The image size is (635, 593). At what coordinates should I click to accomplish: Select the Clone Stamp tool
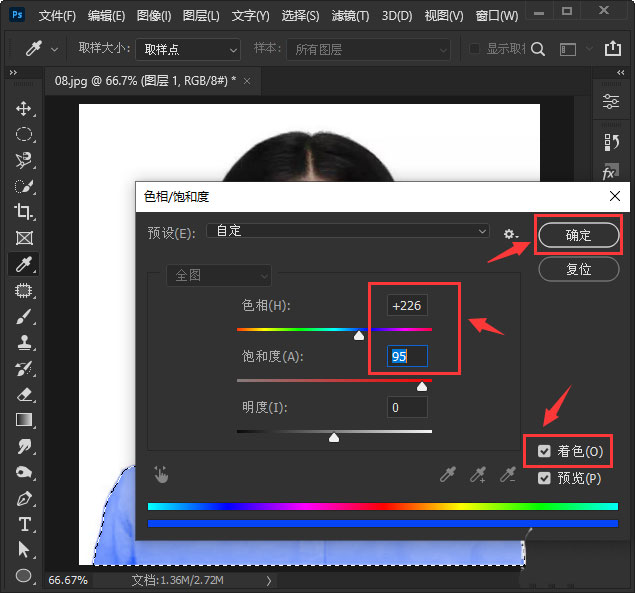click(23, 342)
